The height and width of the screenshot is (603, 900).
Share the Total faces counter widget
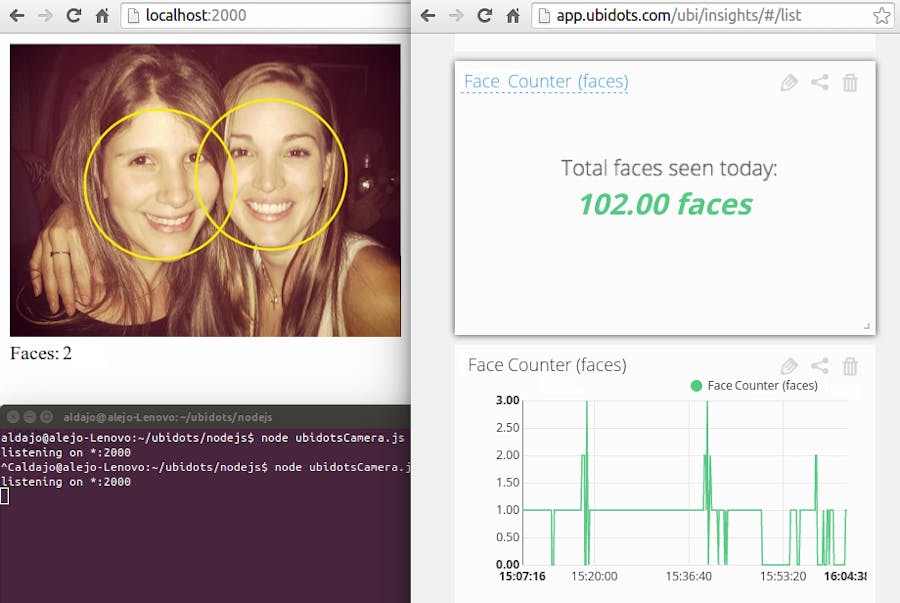click(x=820, y=83)
